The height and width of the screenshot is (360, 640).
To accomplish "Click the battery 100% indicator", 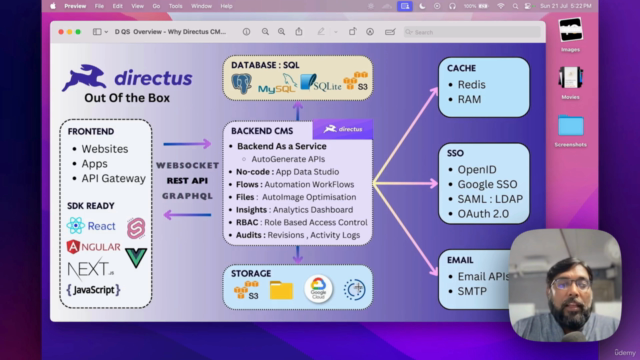I will click(x=476, y=6).
